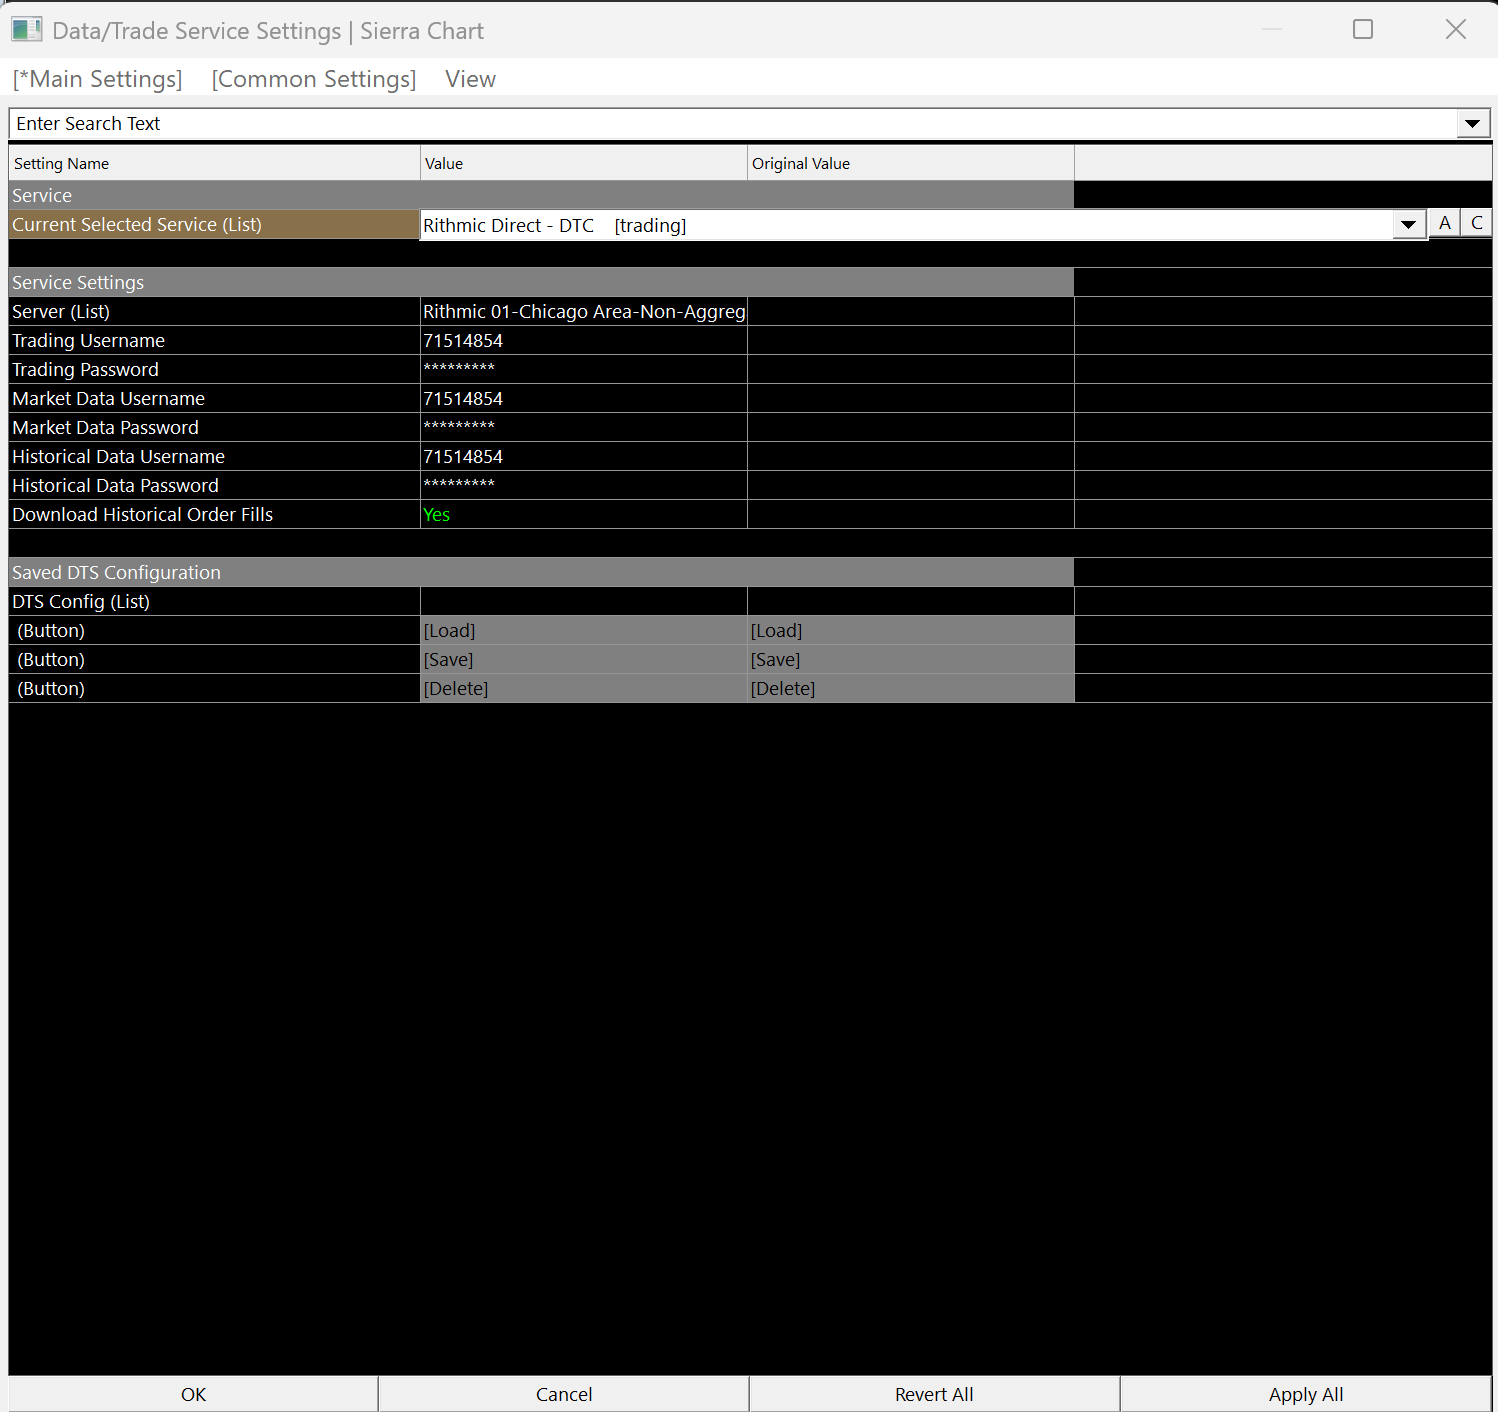Image resolution: width=1498 pixels, height=1412 pixels.
Task: Click [Load] in the Original Value column
Action: (911, 631)
